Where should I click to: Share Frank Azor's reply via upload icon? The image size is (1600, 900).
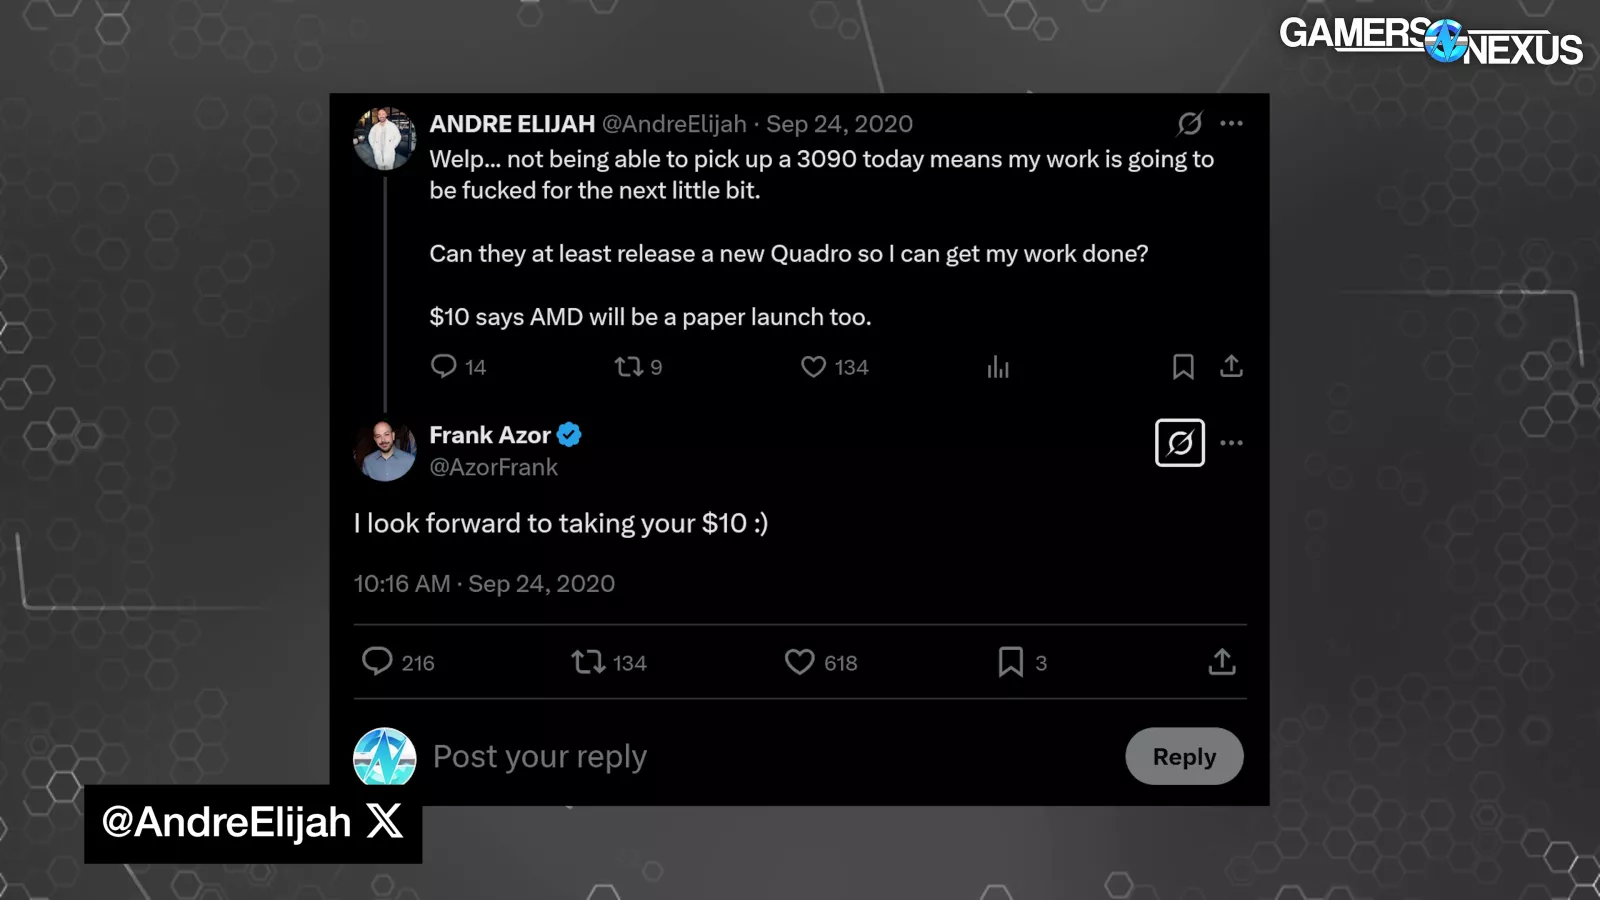point(1222,662)
